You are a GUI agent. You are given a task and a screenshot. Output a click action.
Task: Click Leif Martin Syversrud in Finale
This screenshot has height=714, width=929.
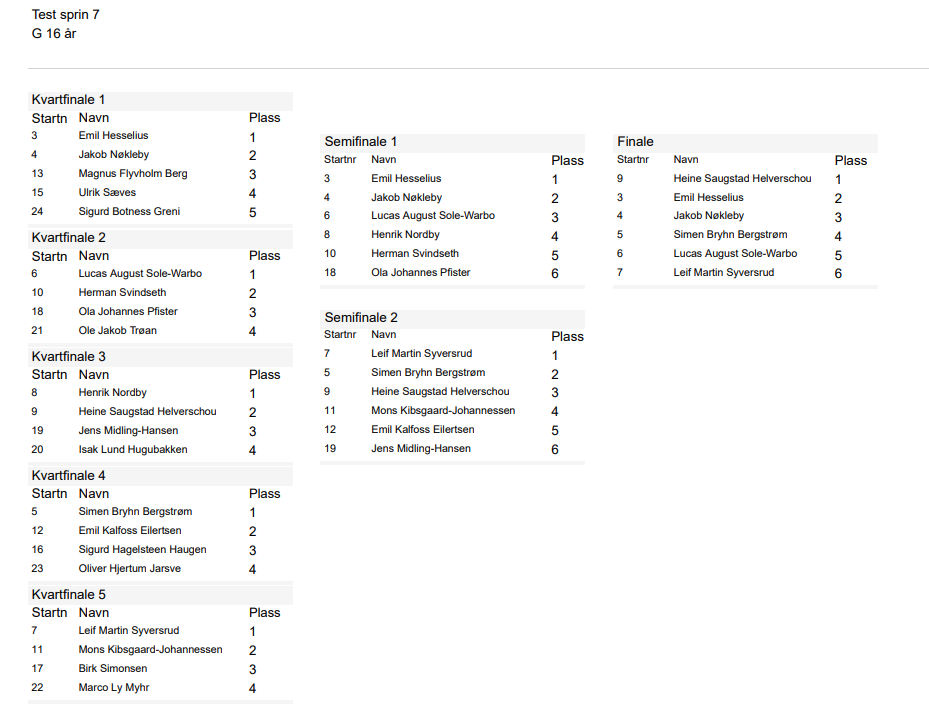coord(723,273)
